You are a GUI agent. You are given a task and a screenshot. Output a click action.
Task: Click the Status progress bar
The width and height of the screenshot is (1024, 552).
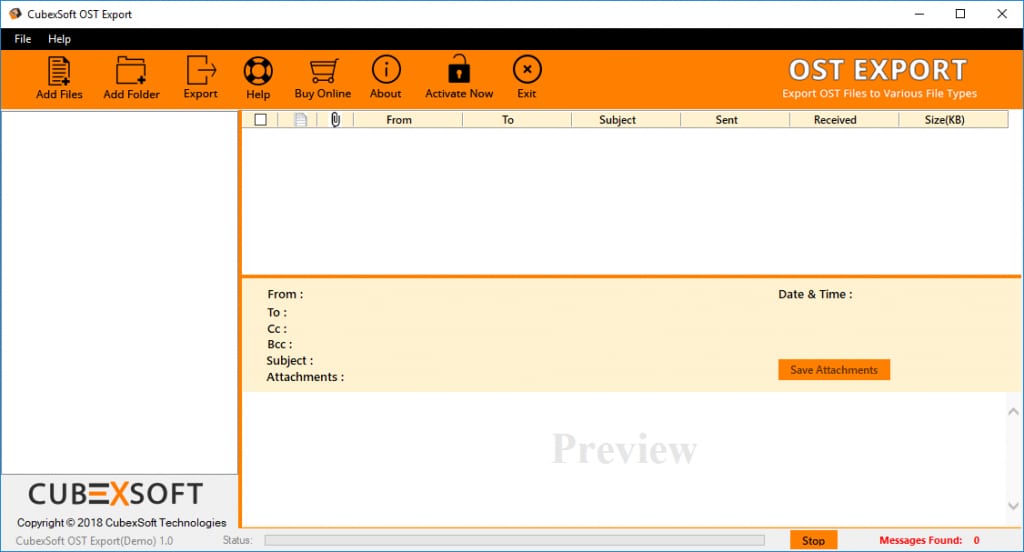click(515, 540)
